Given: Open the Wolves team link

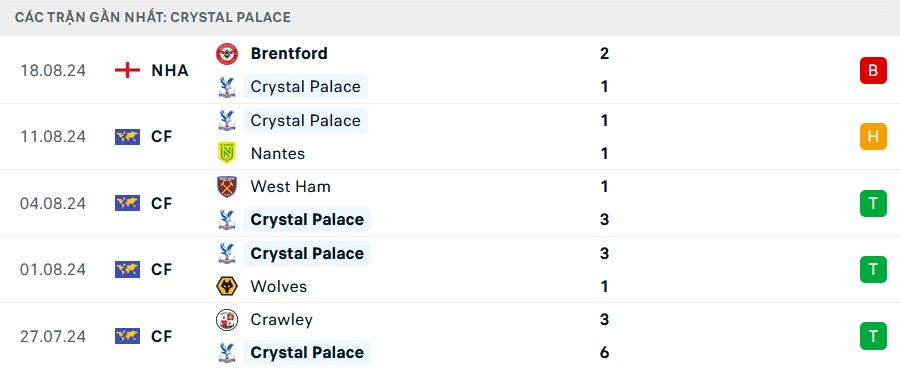Looking at the screenshot, I should [279, 286].
